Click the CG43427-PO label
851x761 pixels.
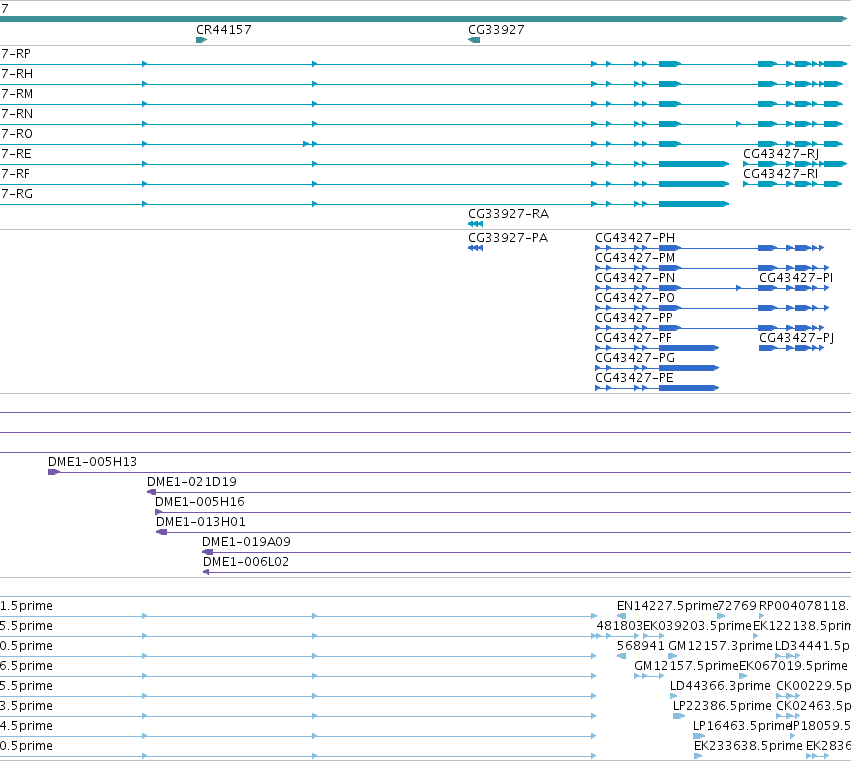[x=635, y=298]
